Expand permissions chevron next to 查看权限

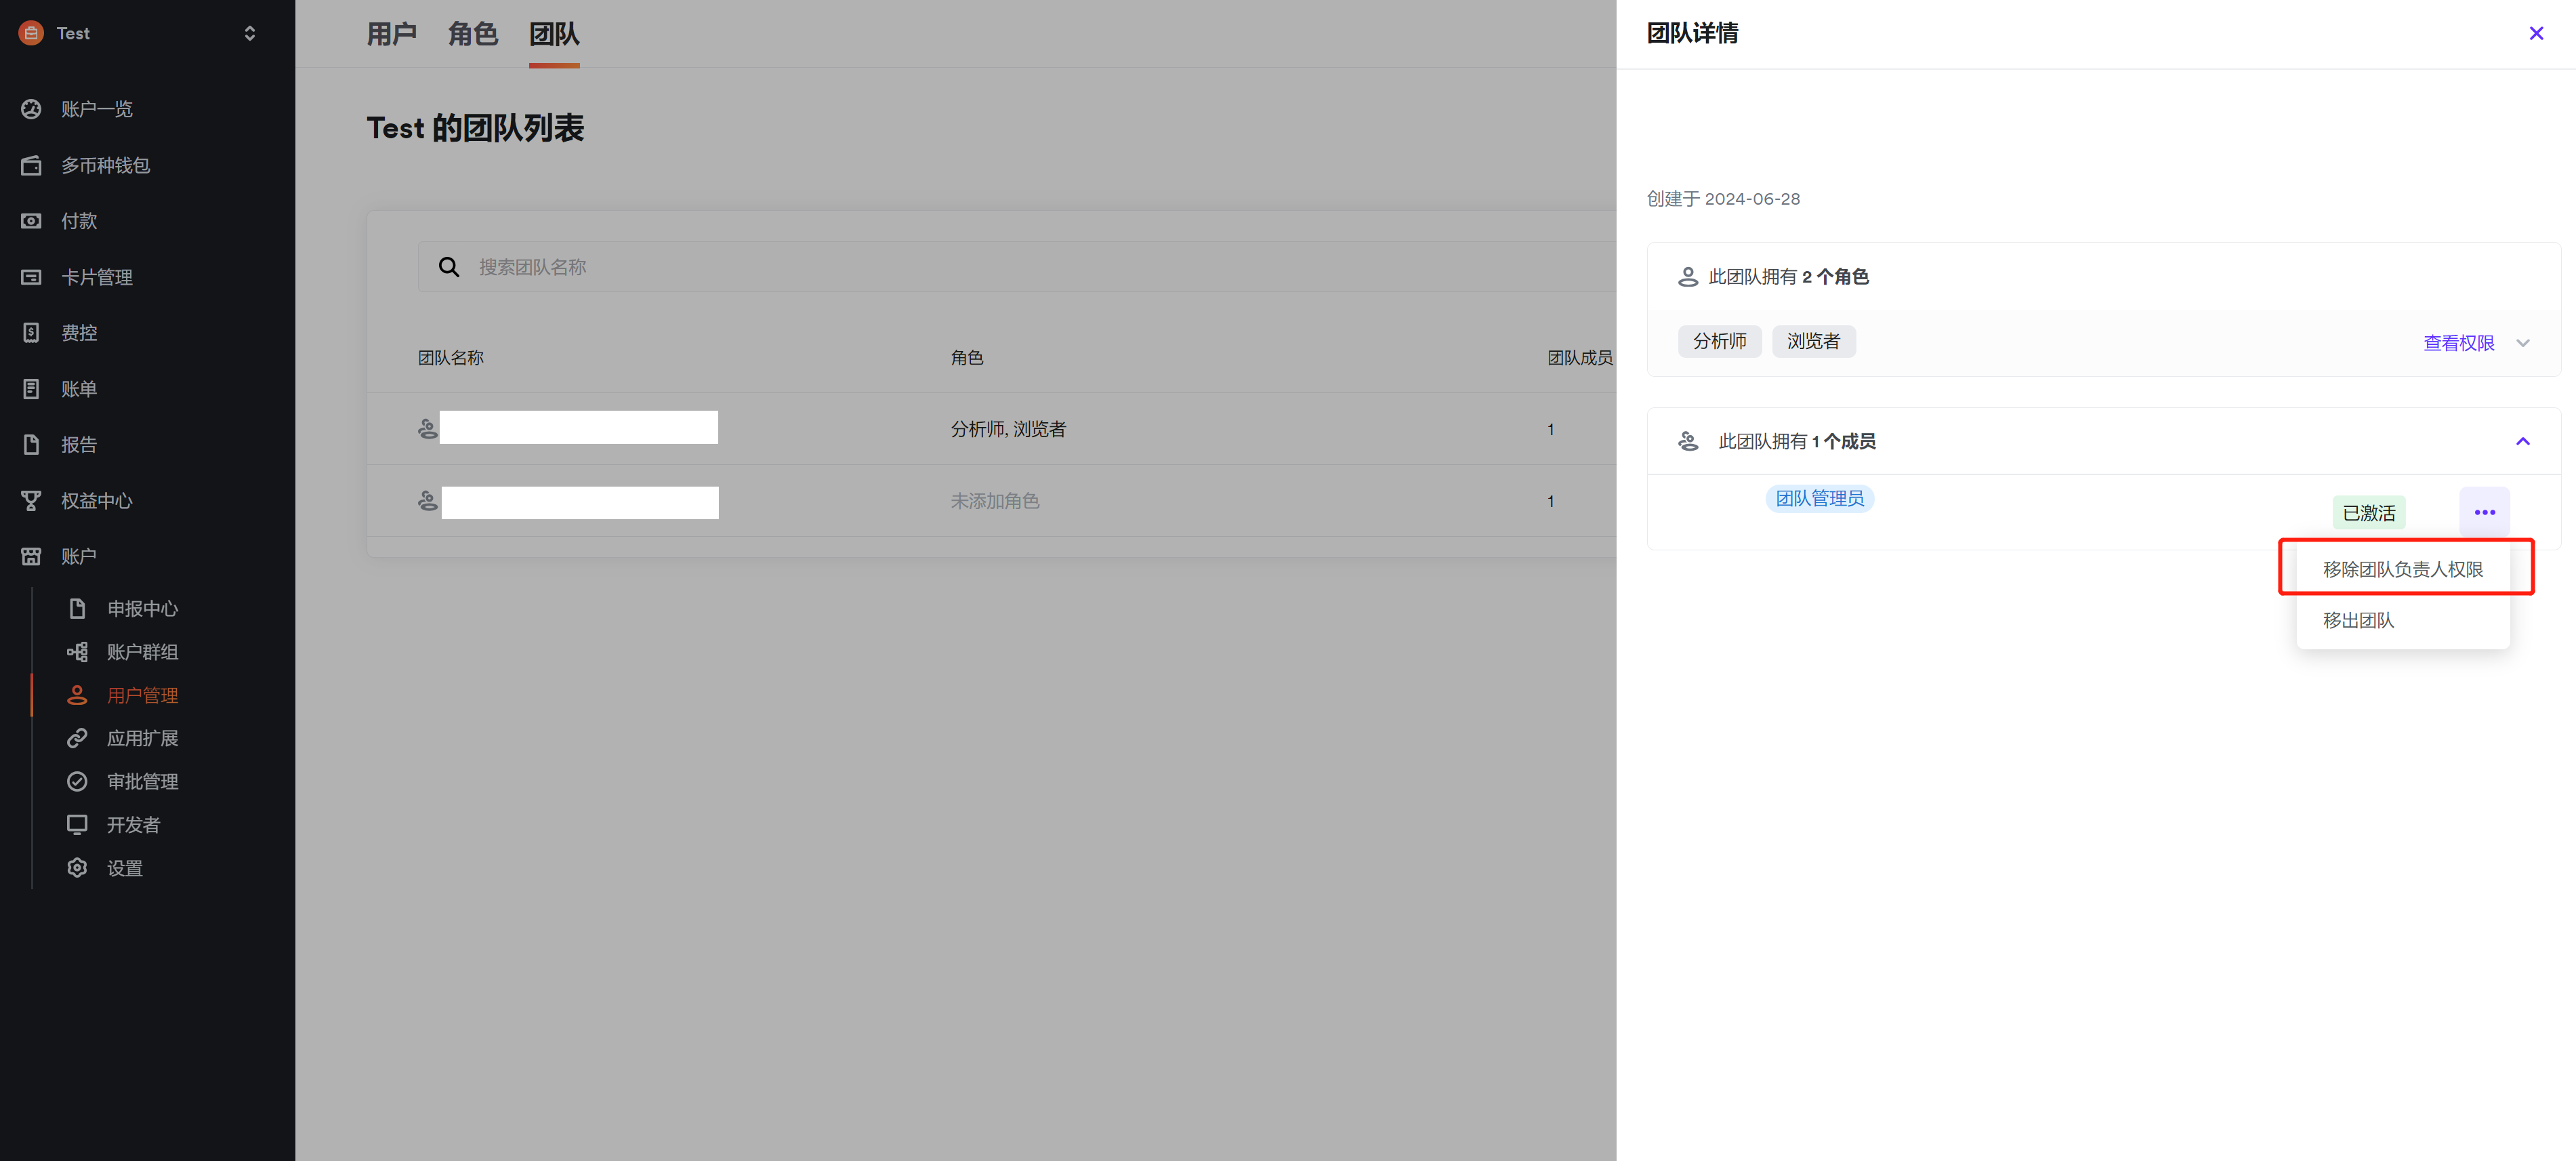click(2523, 343)
